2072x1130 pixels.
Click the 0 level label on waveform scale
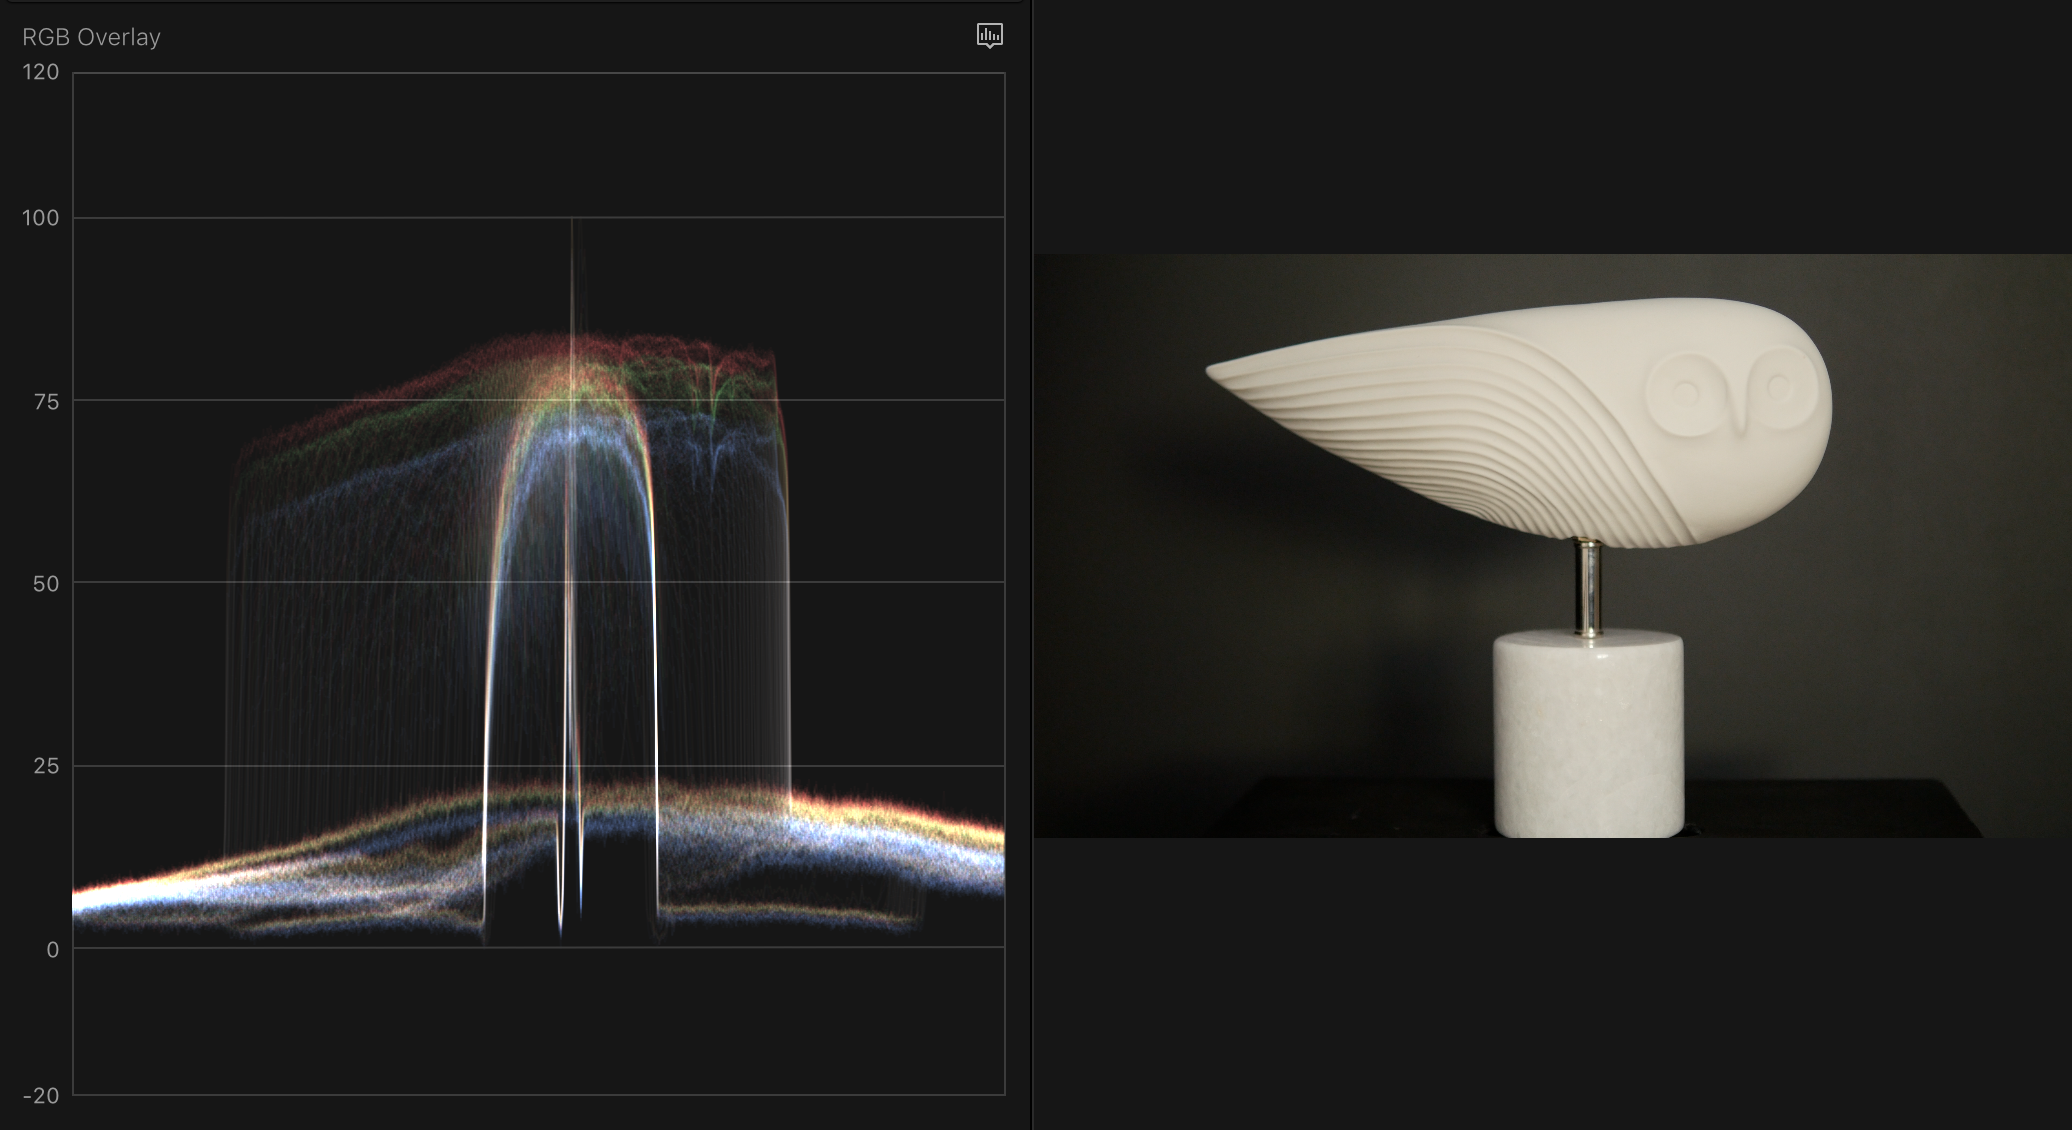coord(53,950)
